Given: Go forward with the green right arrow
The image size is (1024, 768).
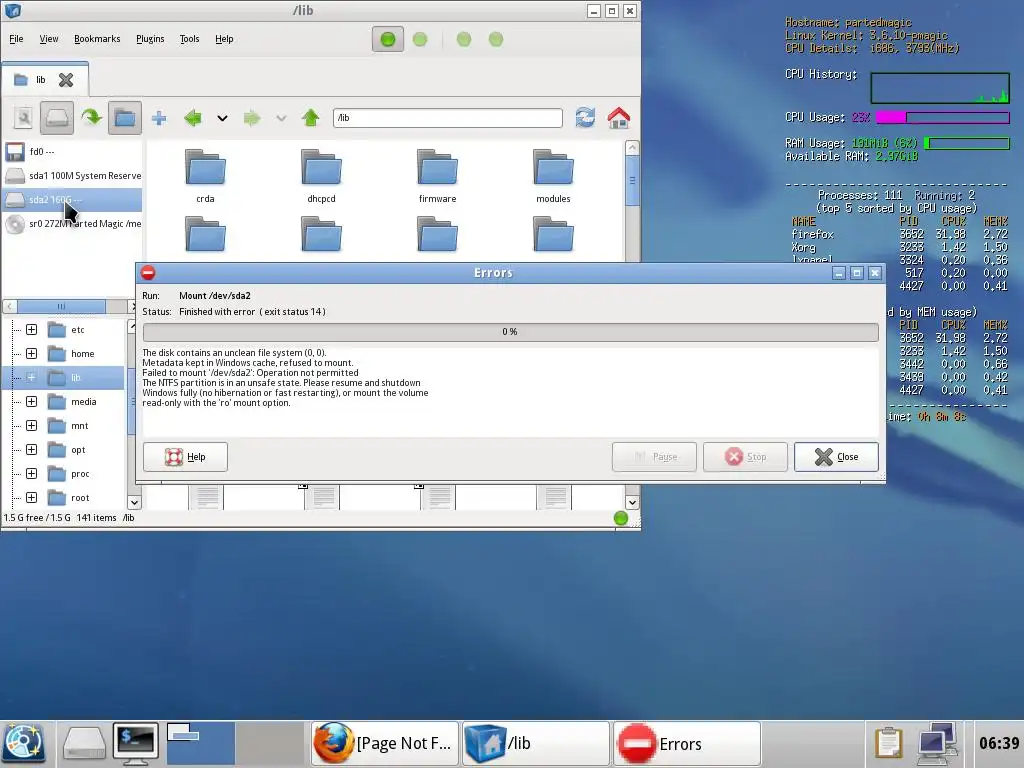Looking at the screenshot, I should 251,118.
